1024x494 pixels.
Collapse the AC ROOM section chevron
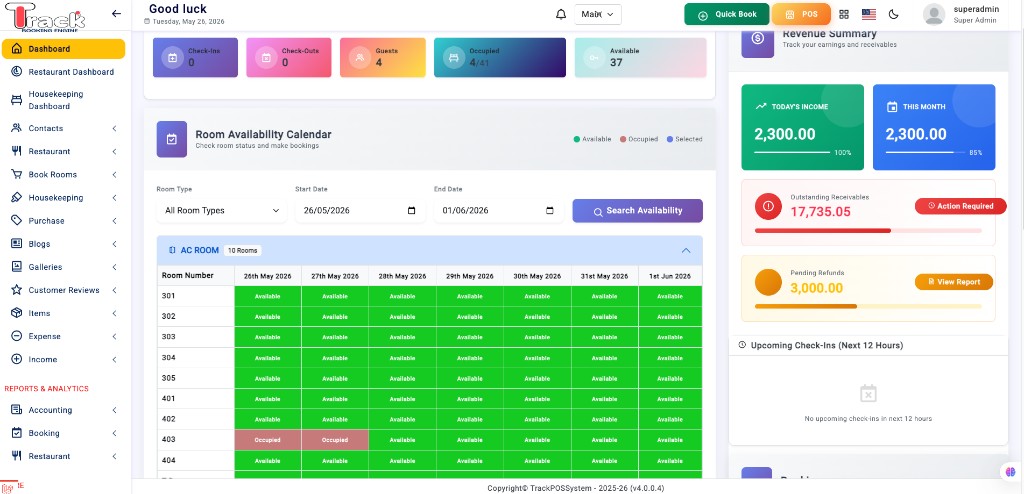pyautogui.click(x=686, y=250)
